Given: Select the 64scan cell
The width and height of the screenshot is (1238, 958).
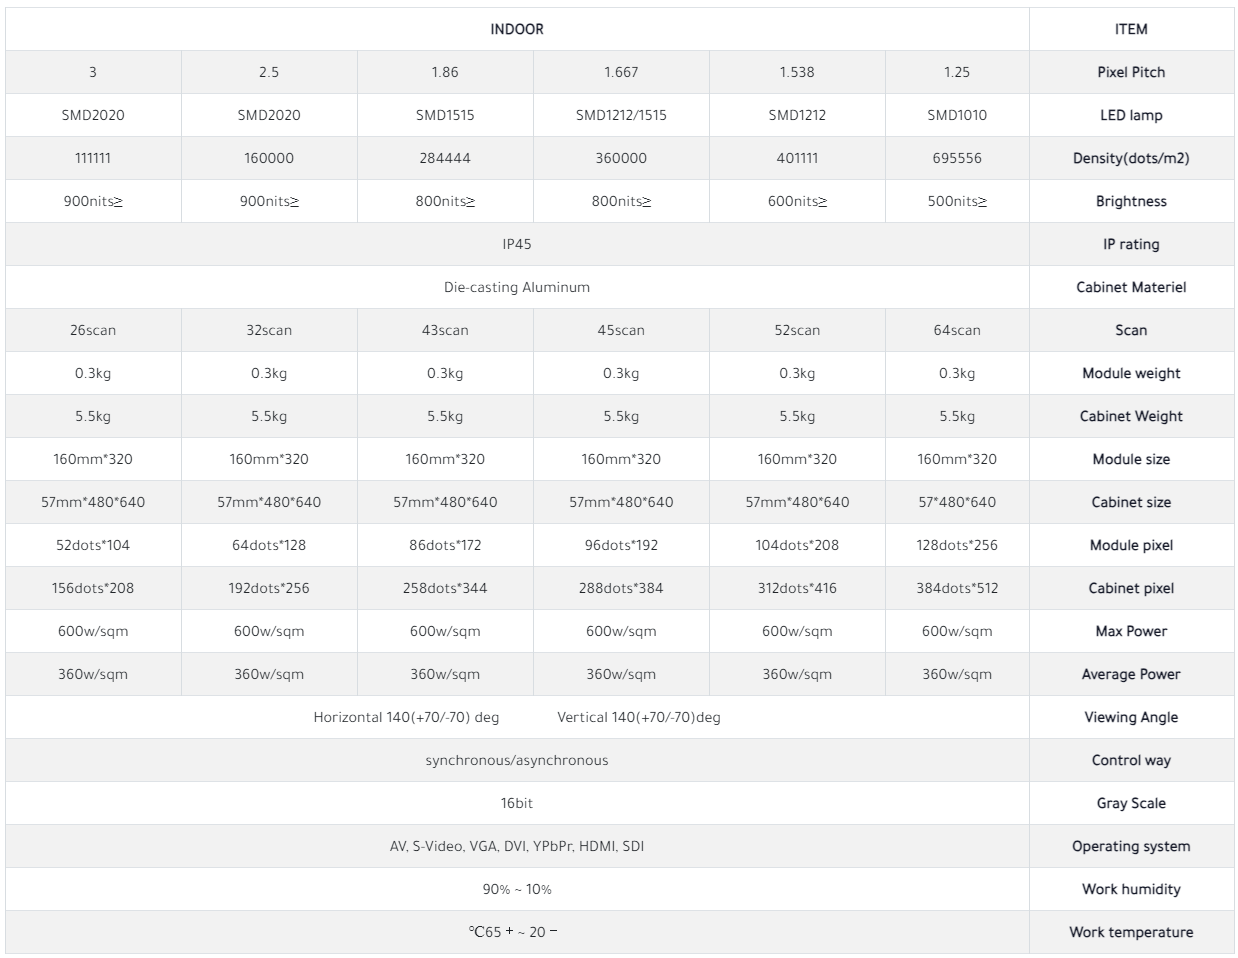Looking at the screenshot, I should [x=957, y=330].
